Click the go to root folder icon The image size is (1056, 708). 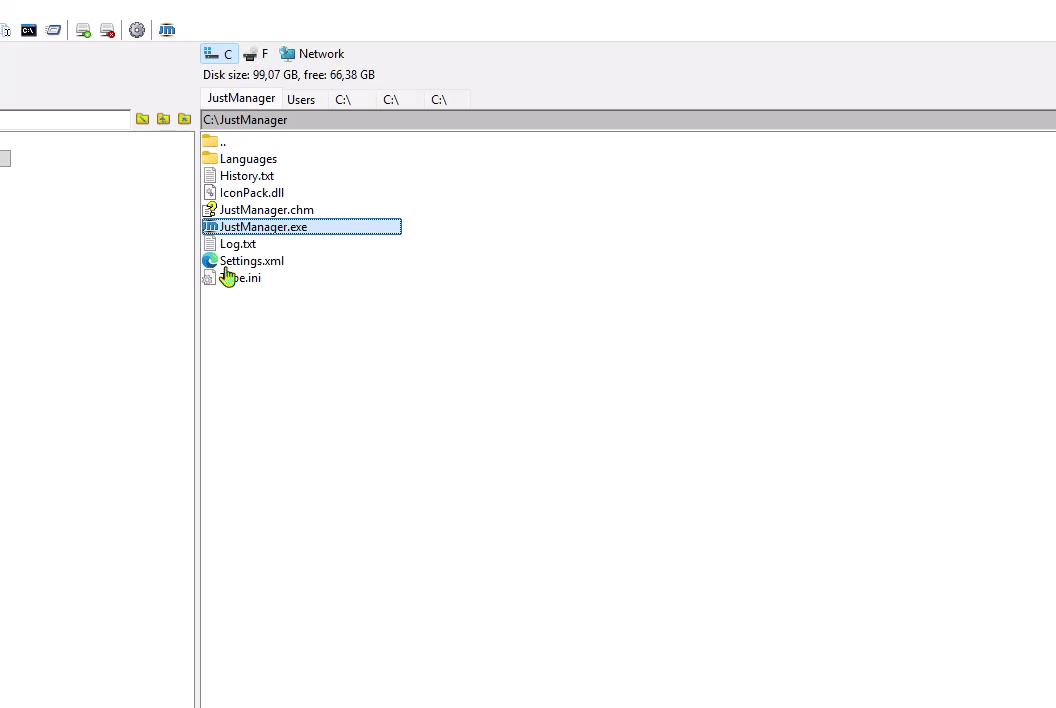(x=142, y=119)
